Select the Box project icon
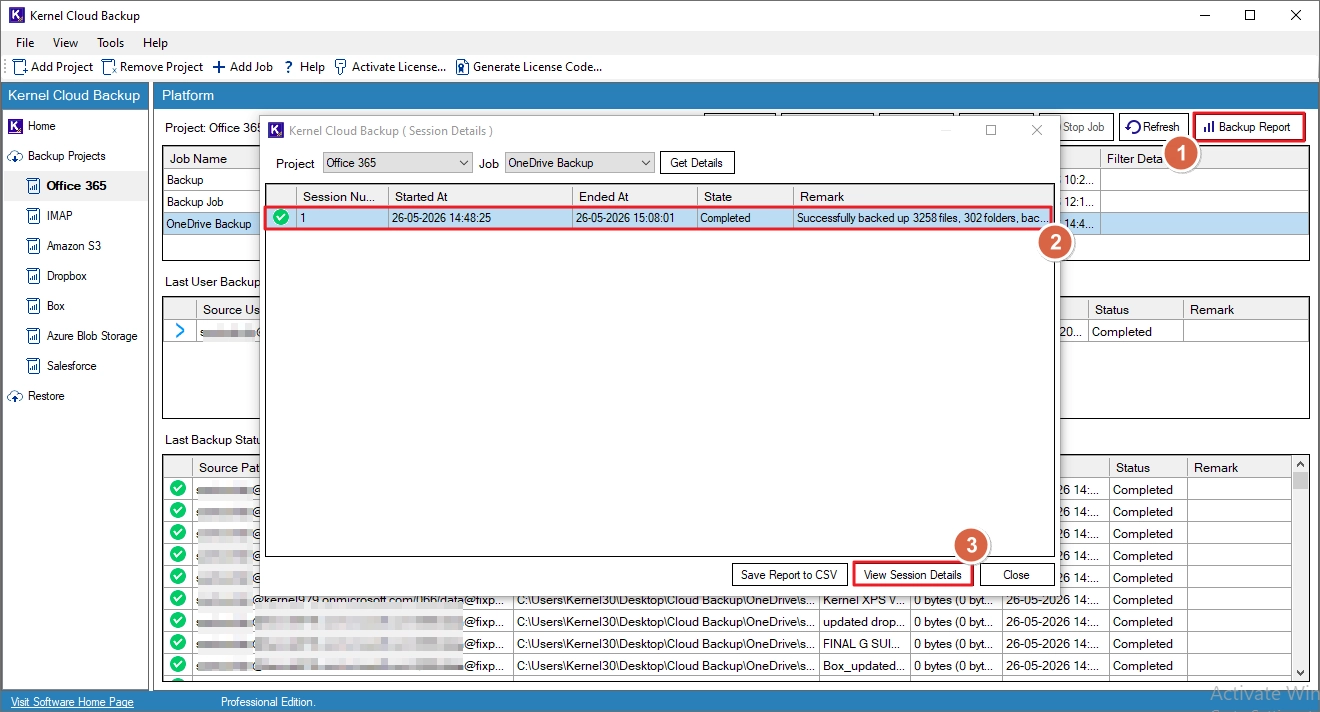The height and width of the screenshot is (712, 1320). click(x=34, y=306)
